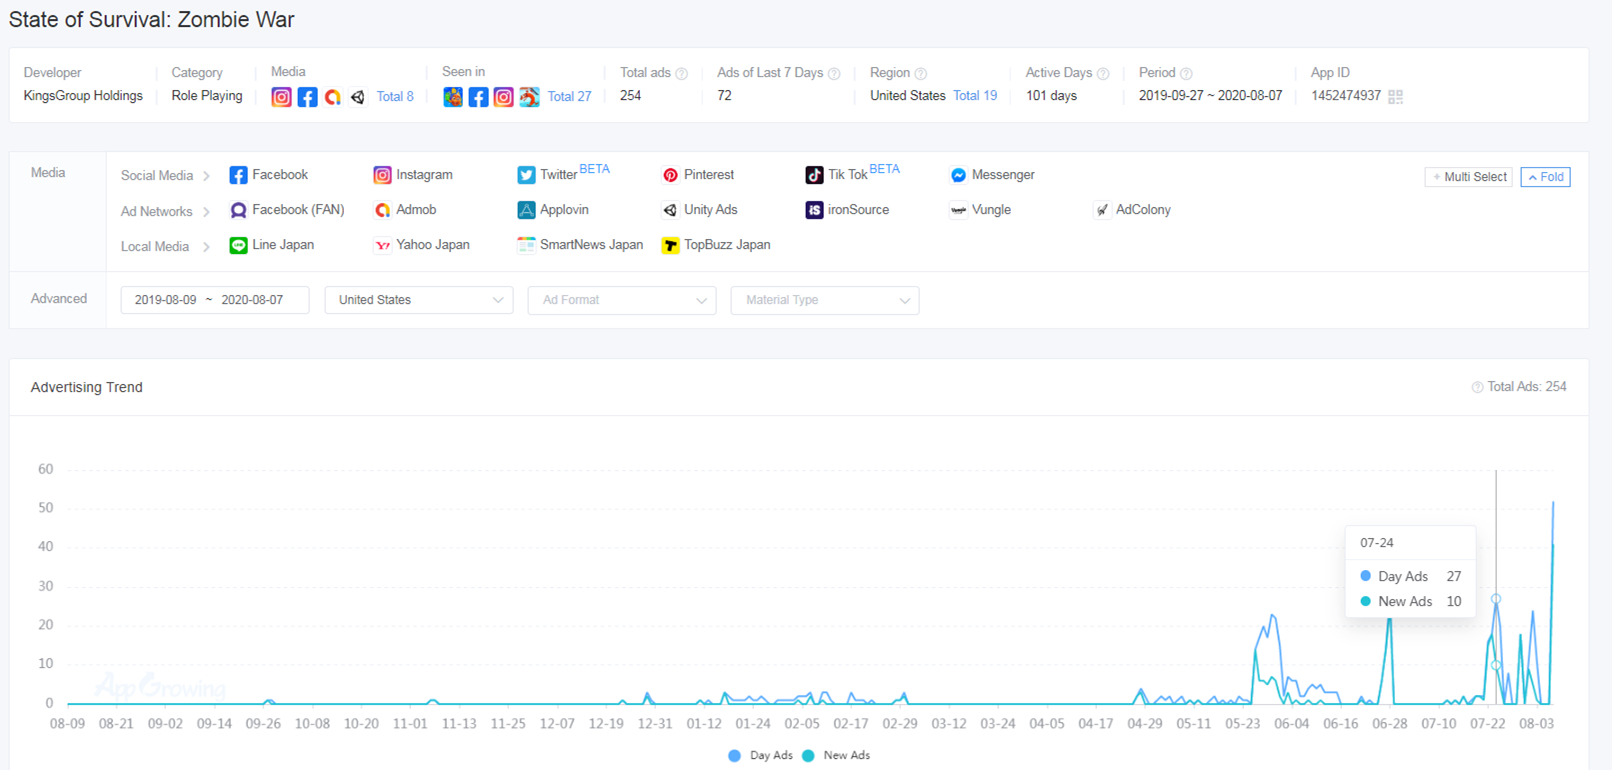
Task: Enable Multi Select for media
Action: tap(1468, 177)
